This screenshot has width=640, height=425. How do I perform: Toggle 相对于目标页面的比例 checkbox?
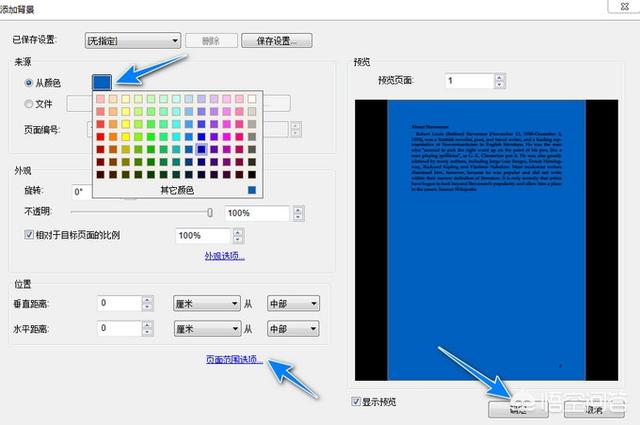(29, 235)
